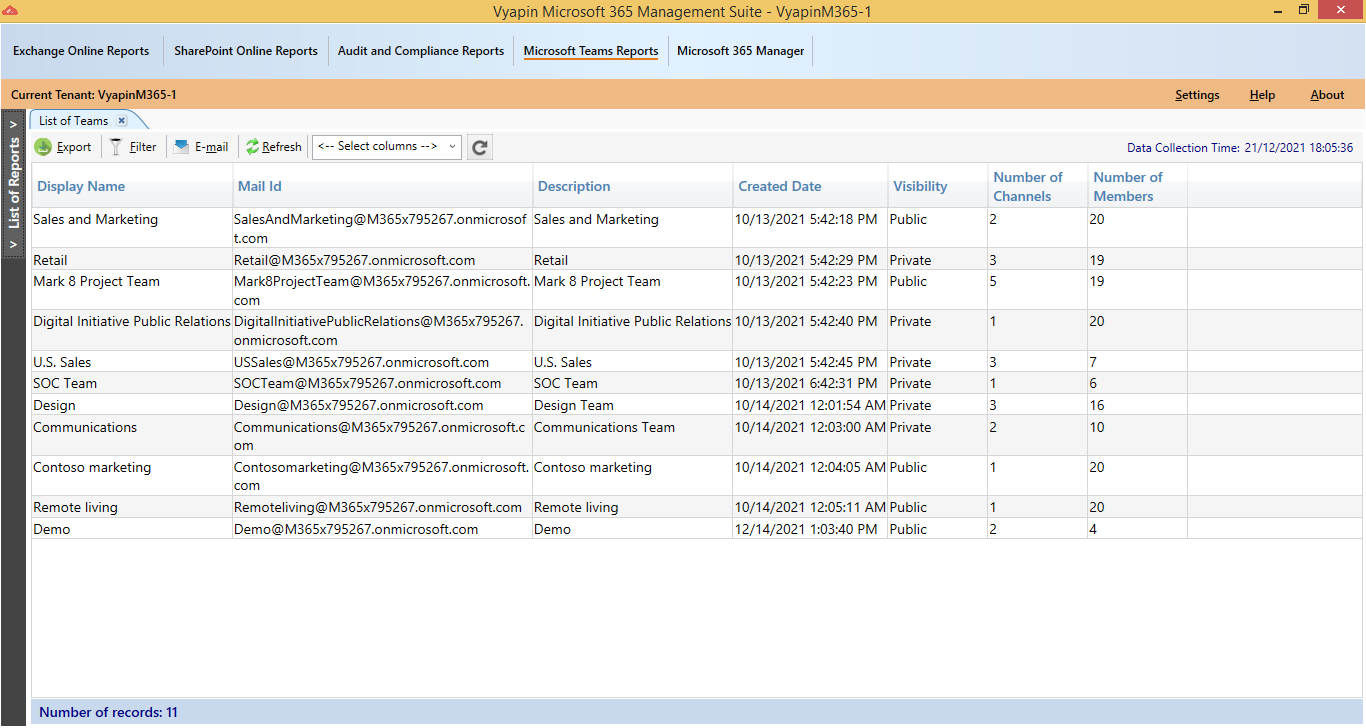Screen dimensions: 1366x728
Task: Click mail id Retail@M365x795267.onmicrosoft.com
Action: tap(354, 260)
